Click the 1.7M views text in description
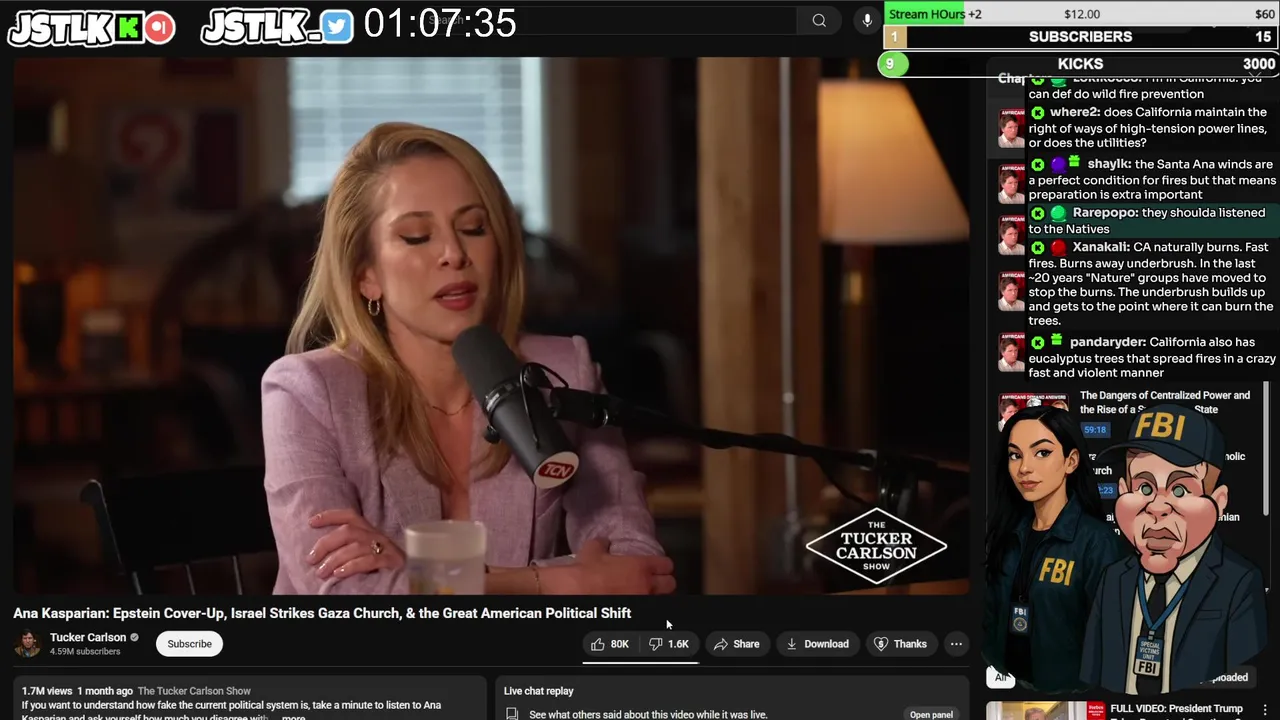This screenshot has width=1280, height=720. 47,691
